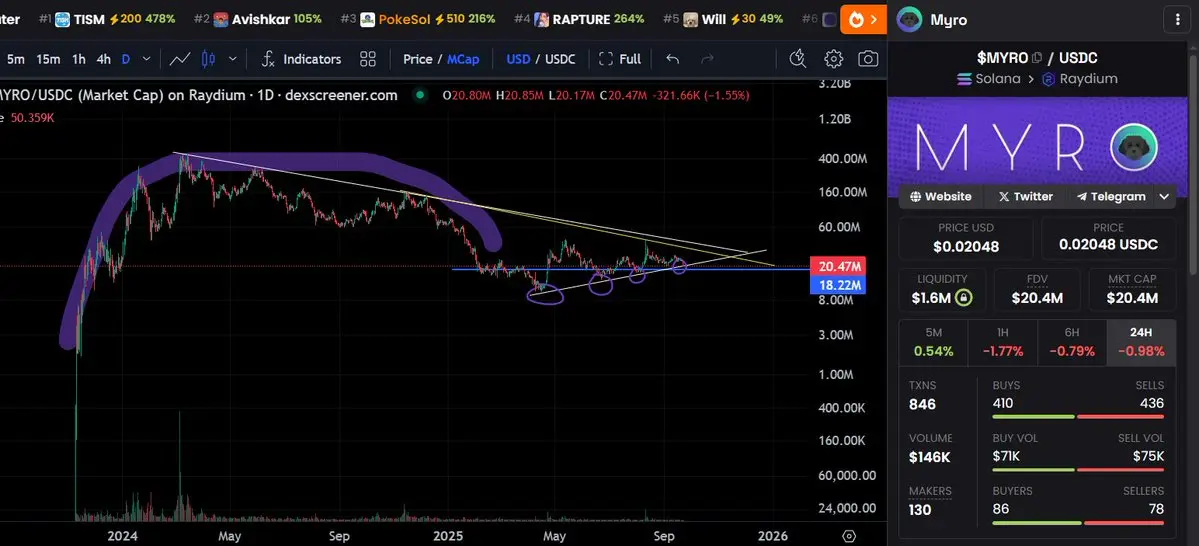The width and height of the screenshot is (1199, 546).
Task: Click the liquidity lock icon
Action: pos(964,298)
